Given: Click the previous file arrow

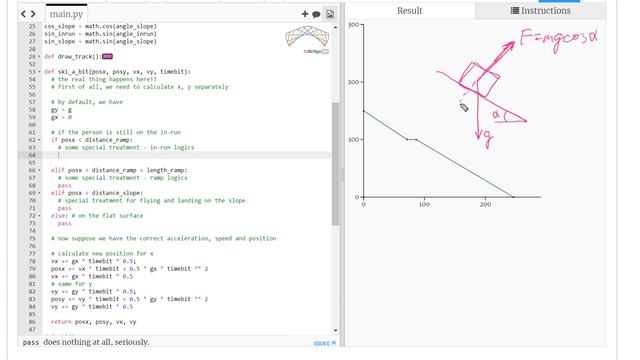Looking at the screenshot, I should 23,14.
